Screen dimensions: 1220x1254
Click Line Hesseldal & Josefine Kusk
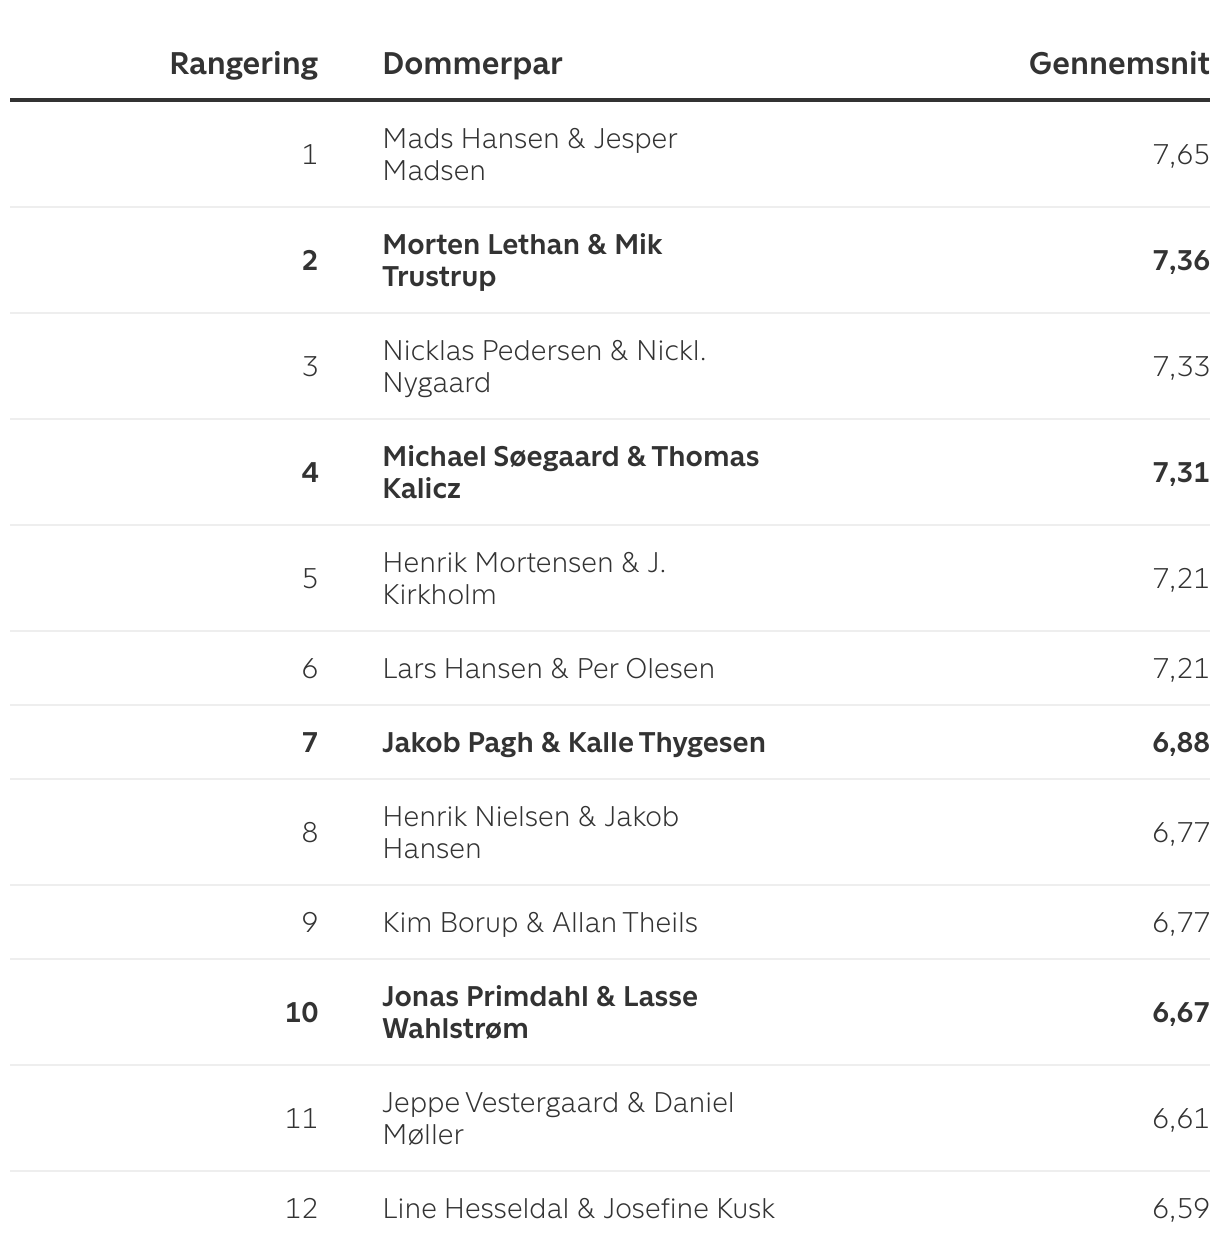pos(578,1208)
